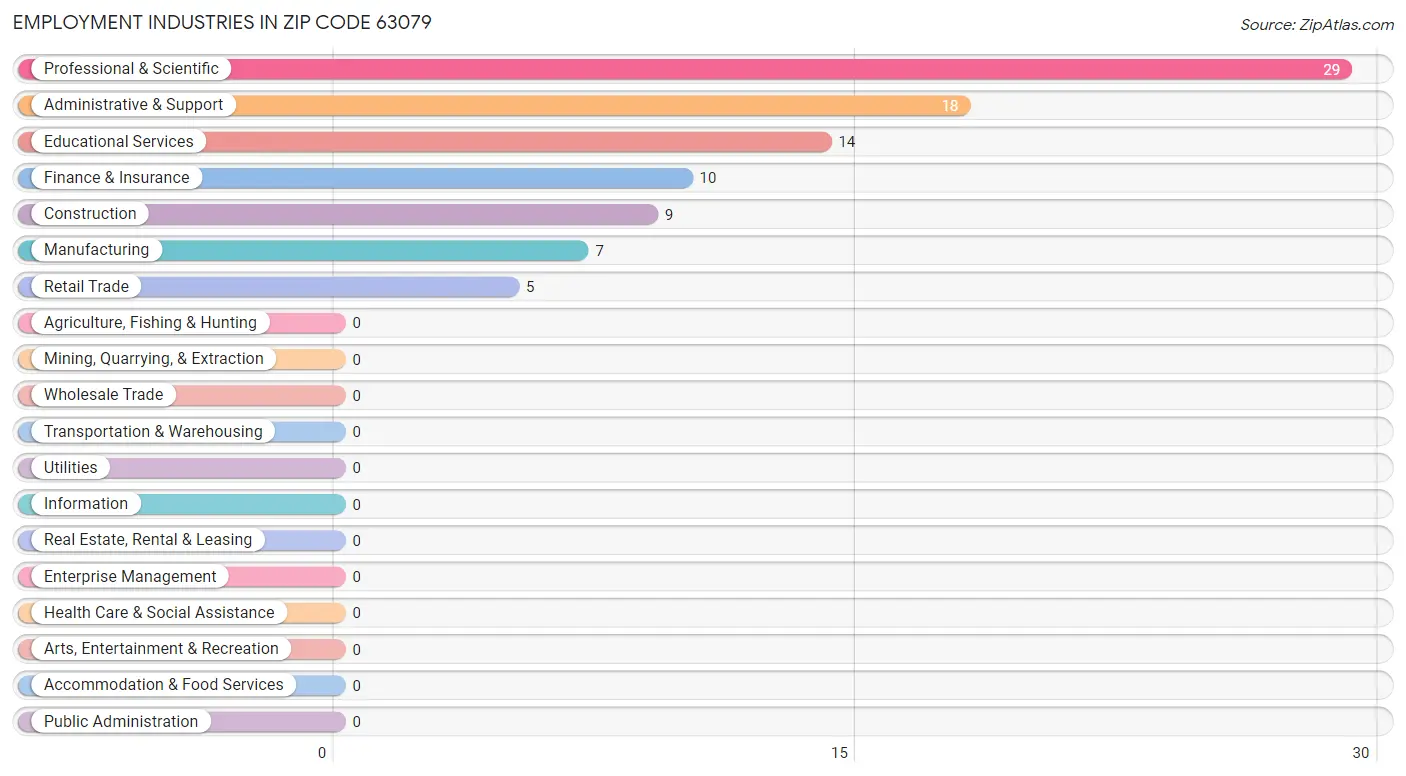Image resolution: width=1406 pixels, height=776 pixels.
Task: Click the value 9 beside Construction
Action: [x=669, y=215]
